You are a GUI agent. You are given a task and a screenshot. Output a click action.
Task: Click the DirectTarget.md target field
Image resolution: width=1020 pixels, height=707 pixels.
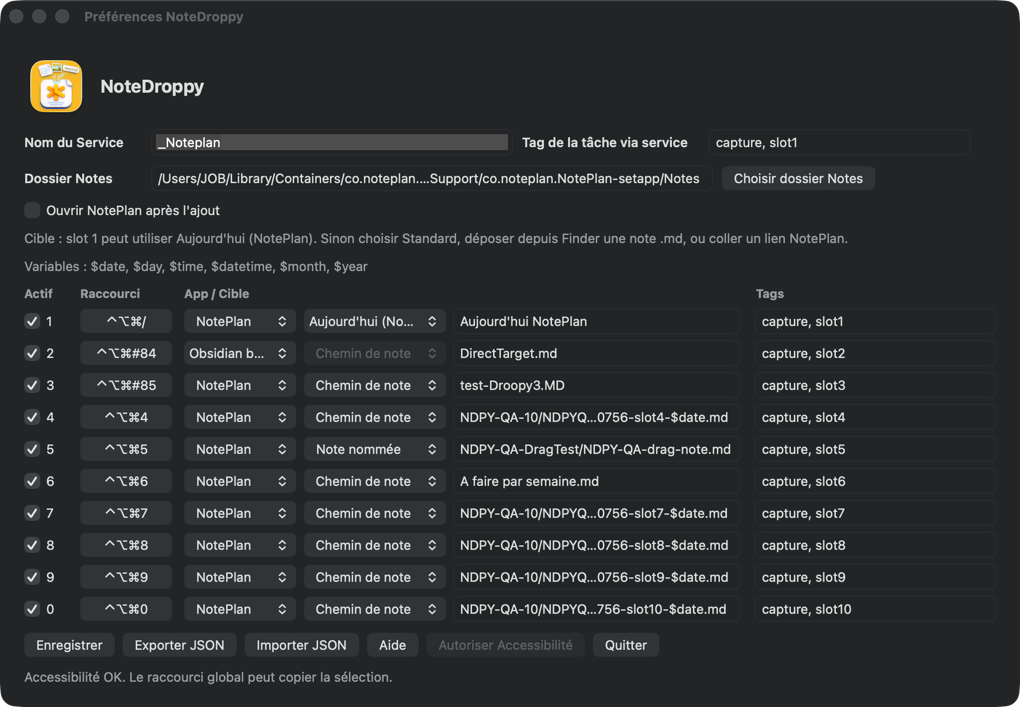point(597,353)
